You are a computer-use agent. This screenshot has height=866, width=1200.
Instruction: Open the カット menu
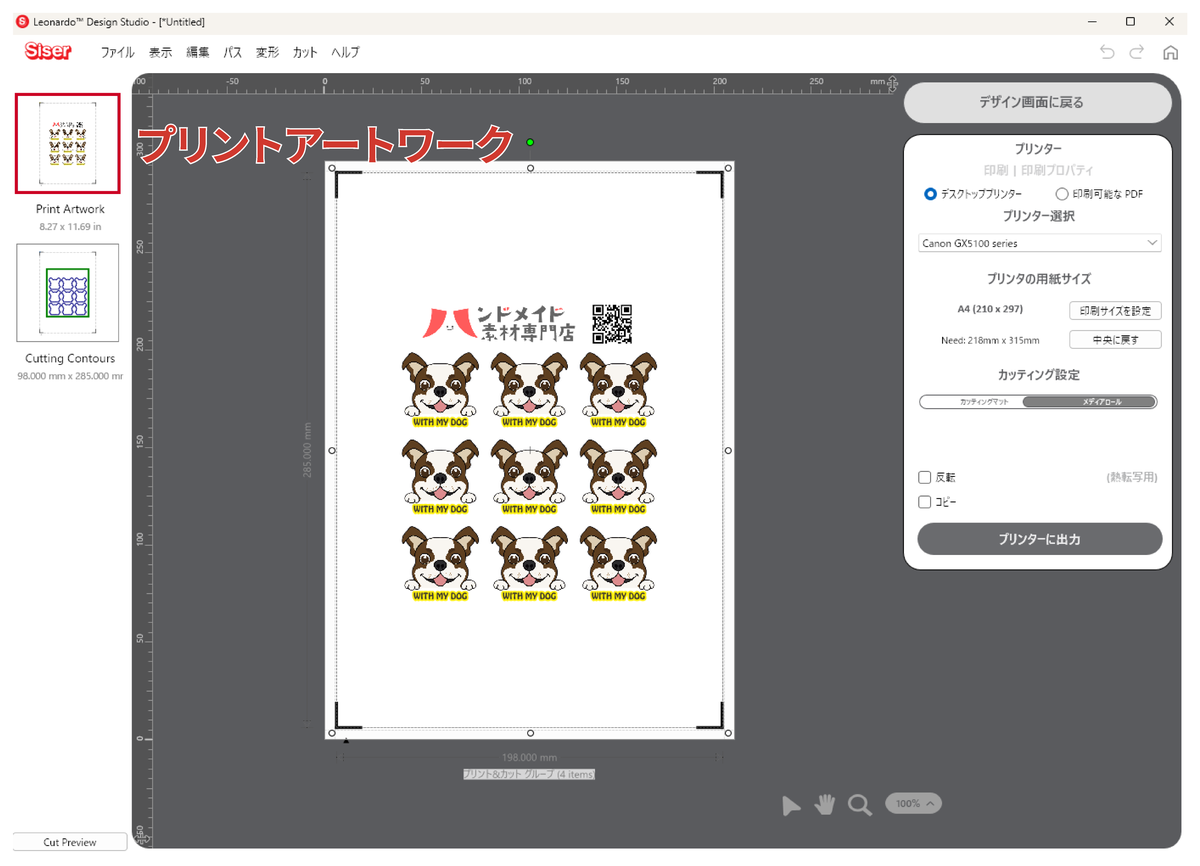[x=305, y=52]
